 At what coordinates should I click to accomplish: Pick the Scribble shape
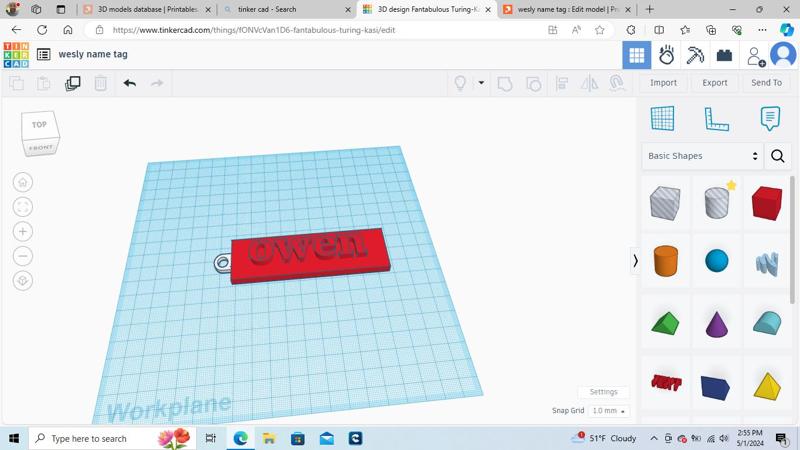(x=767, y=264)
